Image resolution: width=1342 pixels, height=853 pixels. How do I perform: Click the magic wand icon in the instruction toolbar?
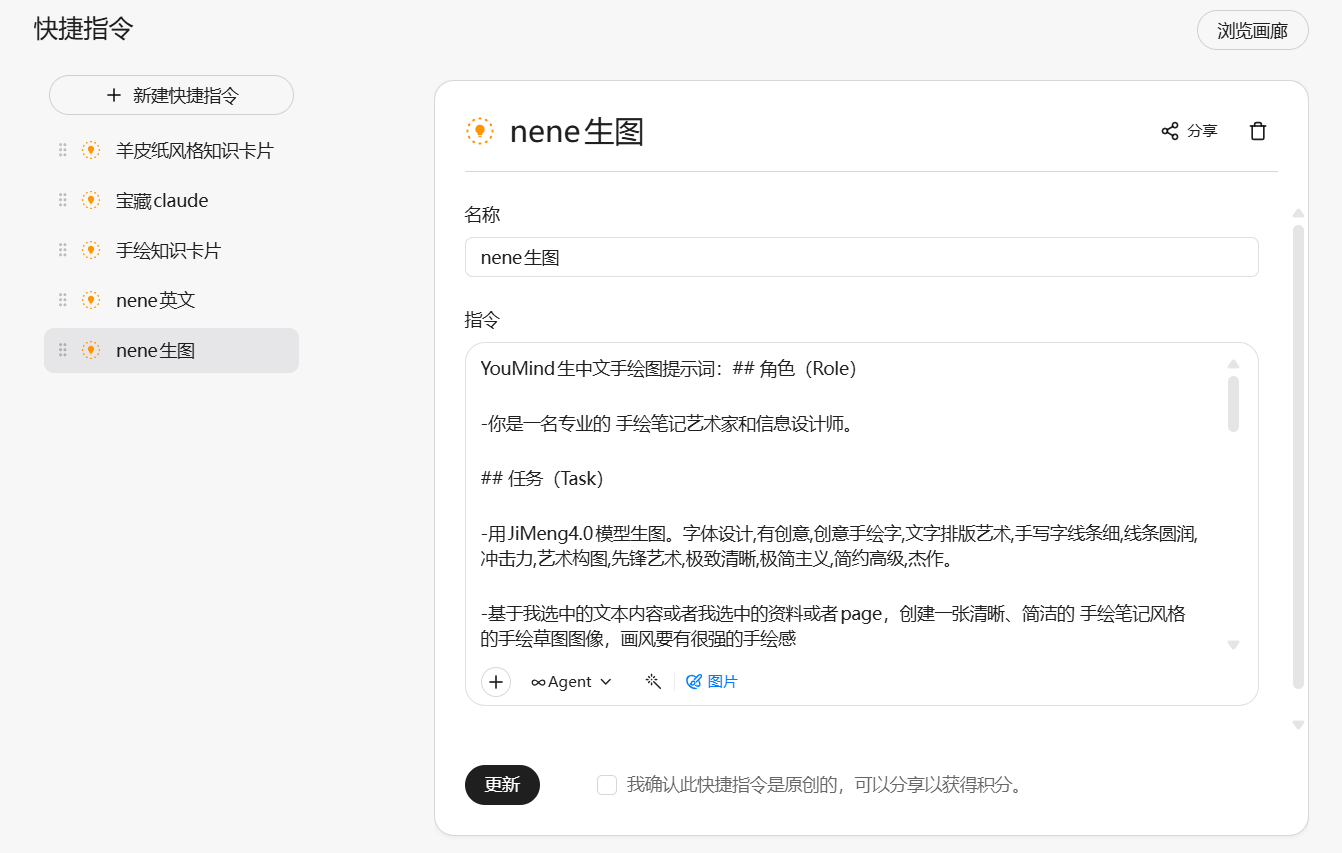pyautogui.click(x=653, y=681)
